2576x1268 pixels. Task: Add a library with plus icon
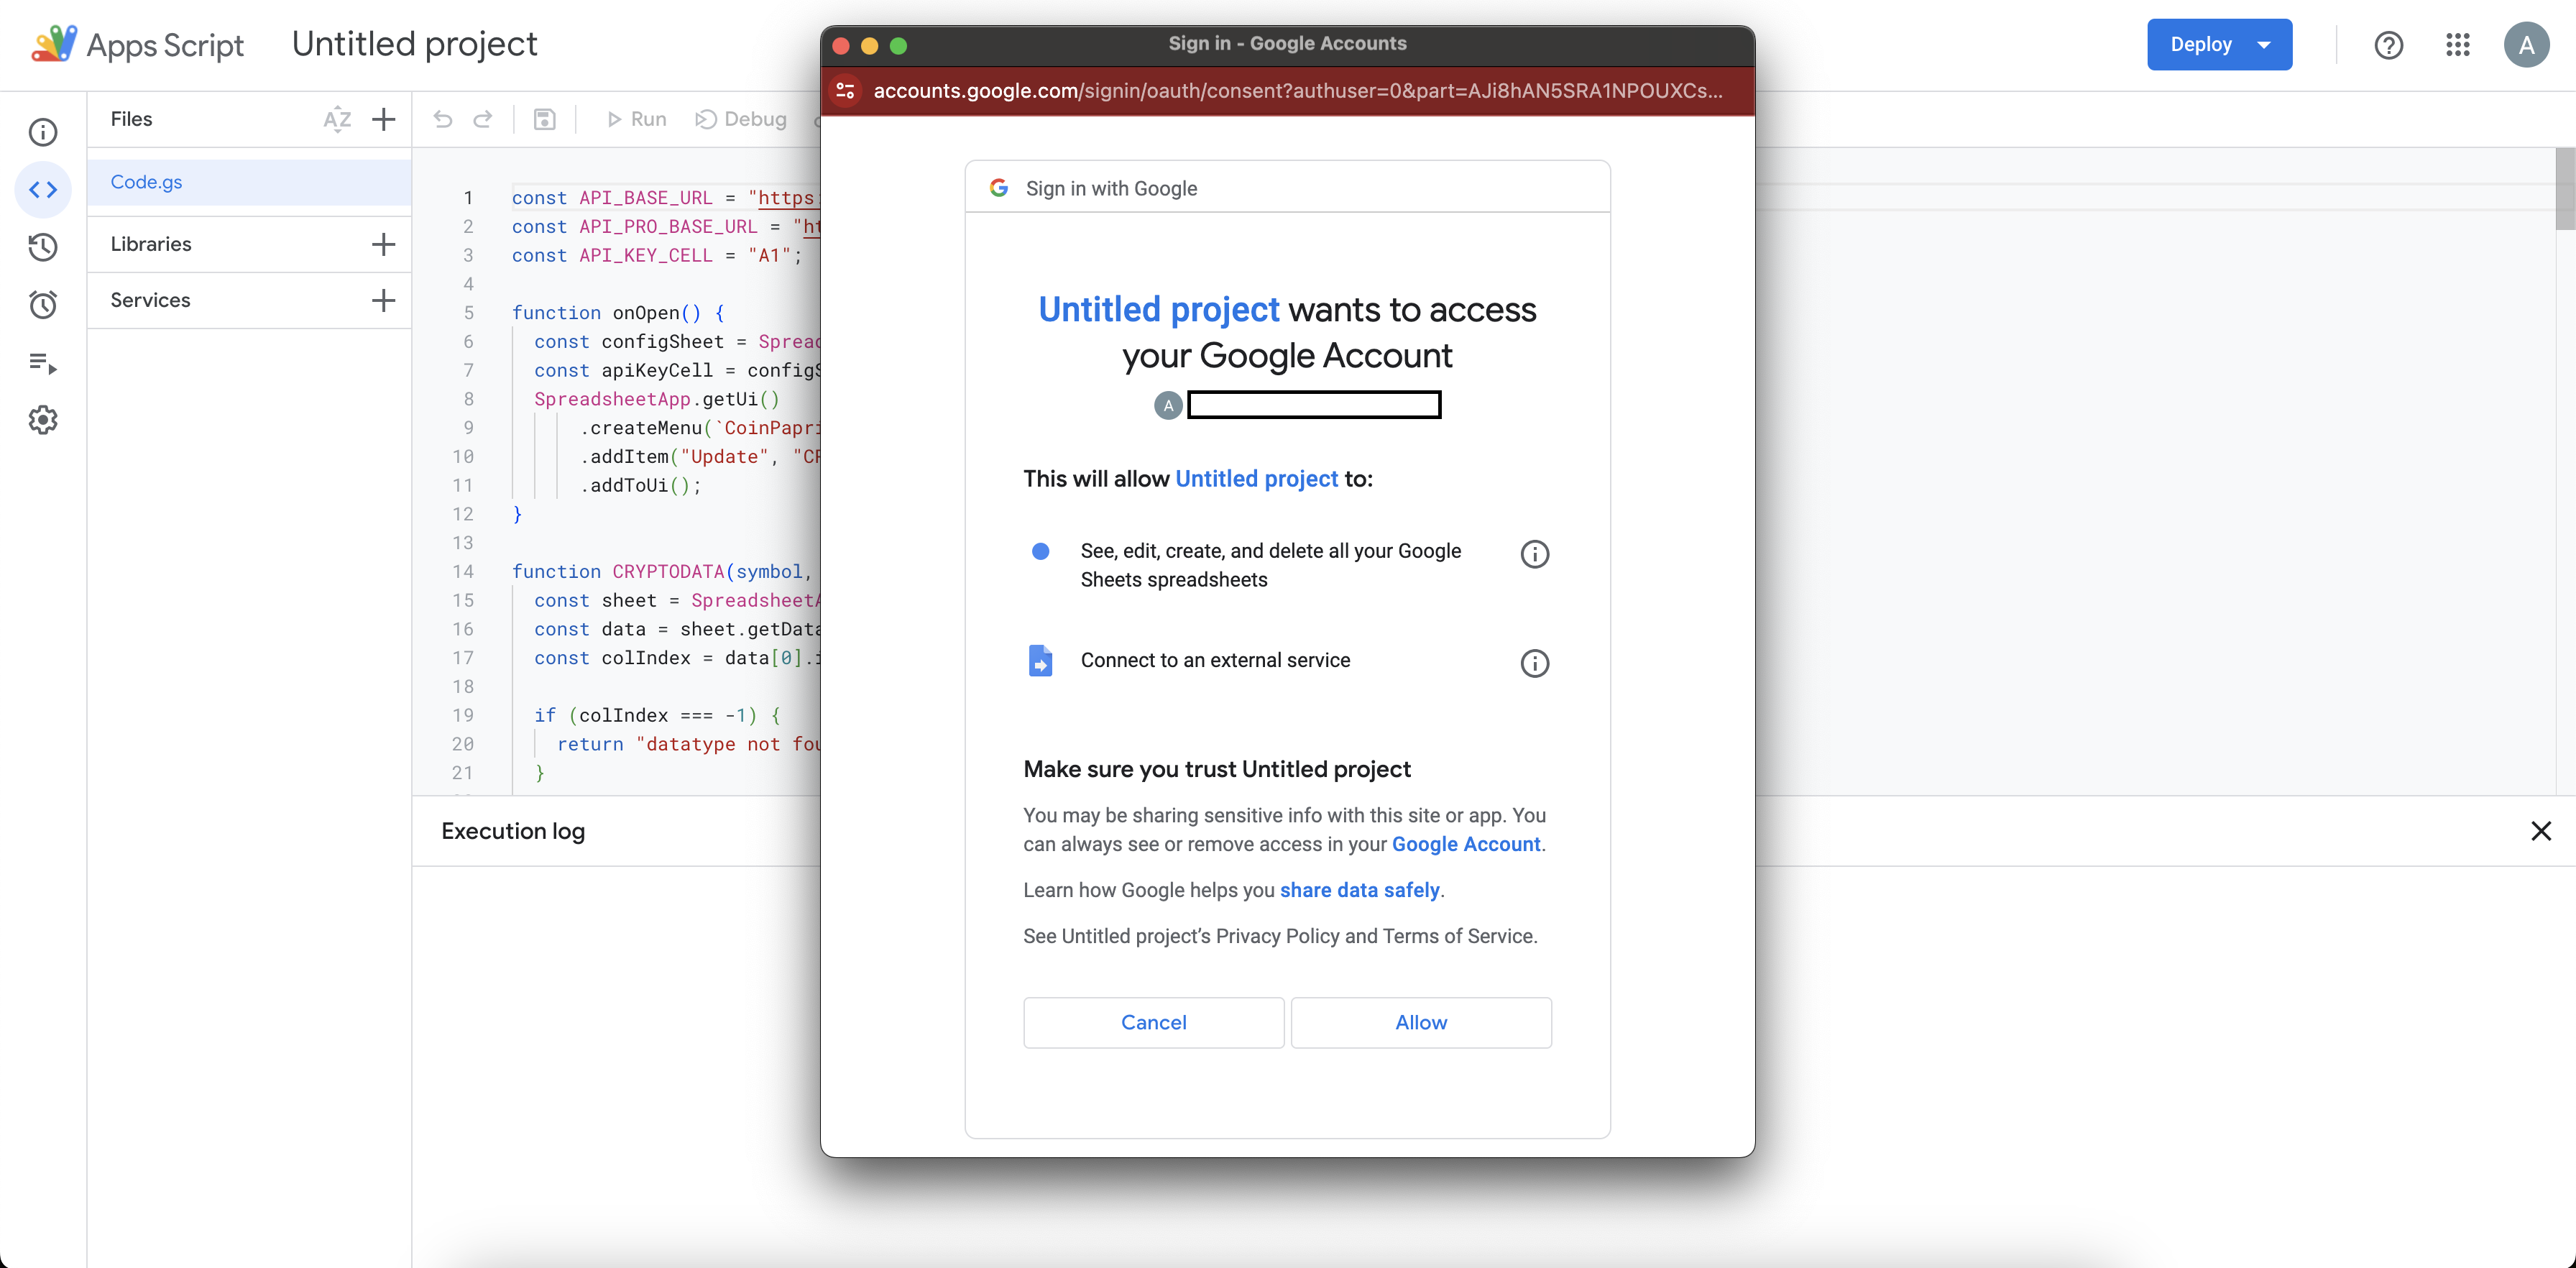pyautogui.click(x=383, y=244)
